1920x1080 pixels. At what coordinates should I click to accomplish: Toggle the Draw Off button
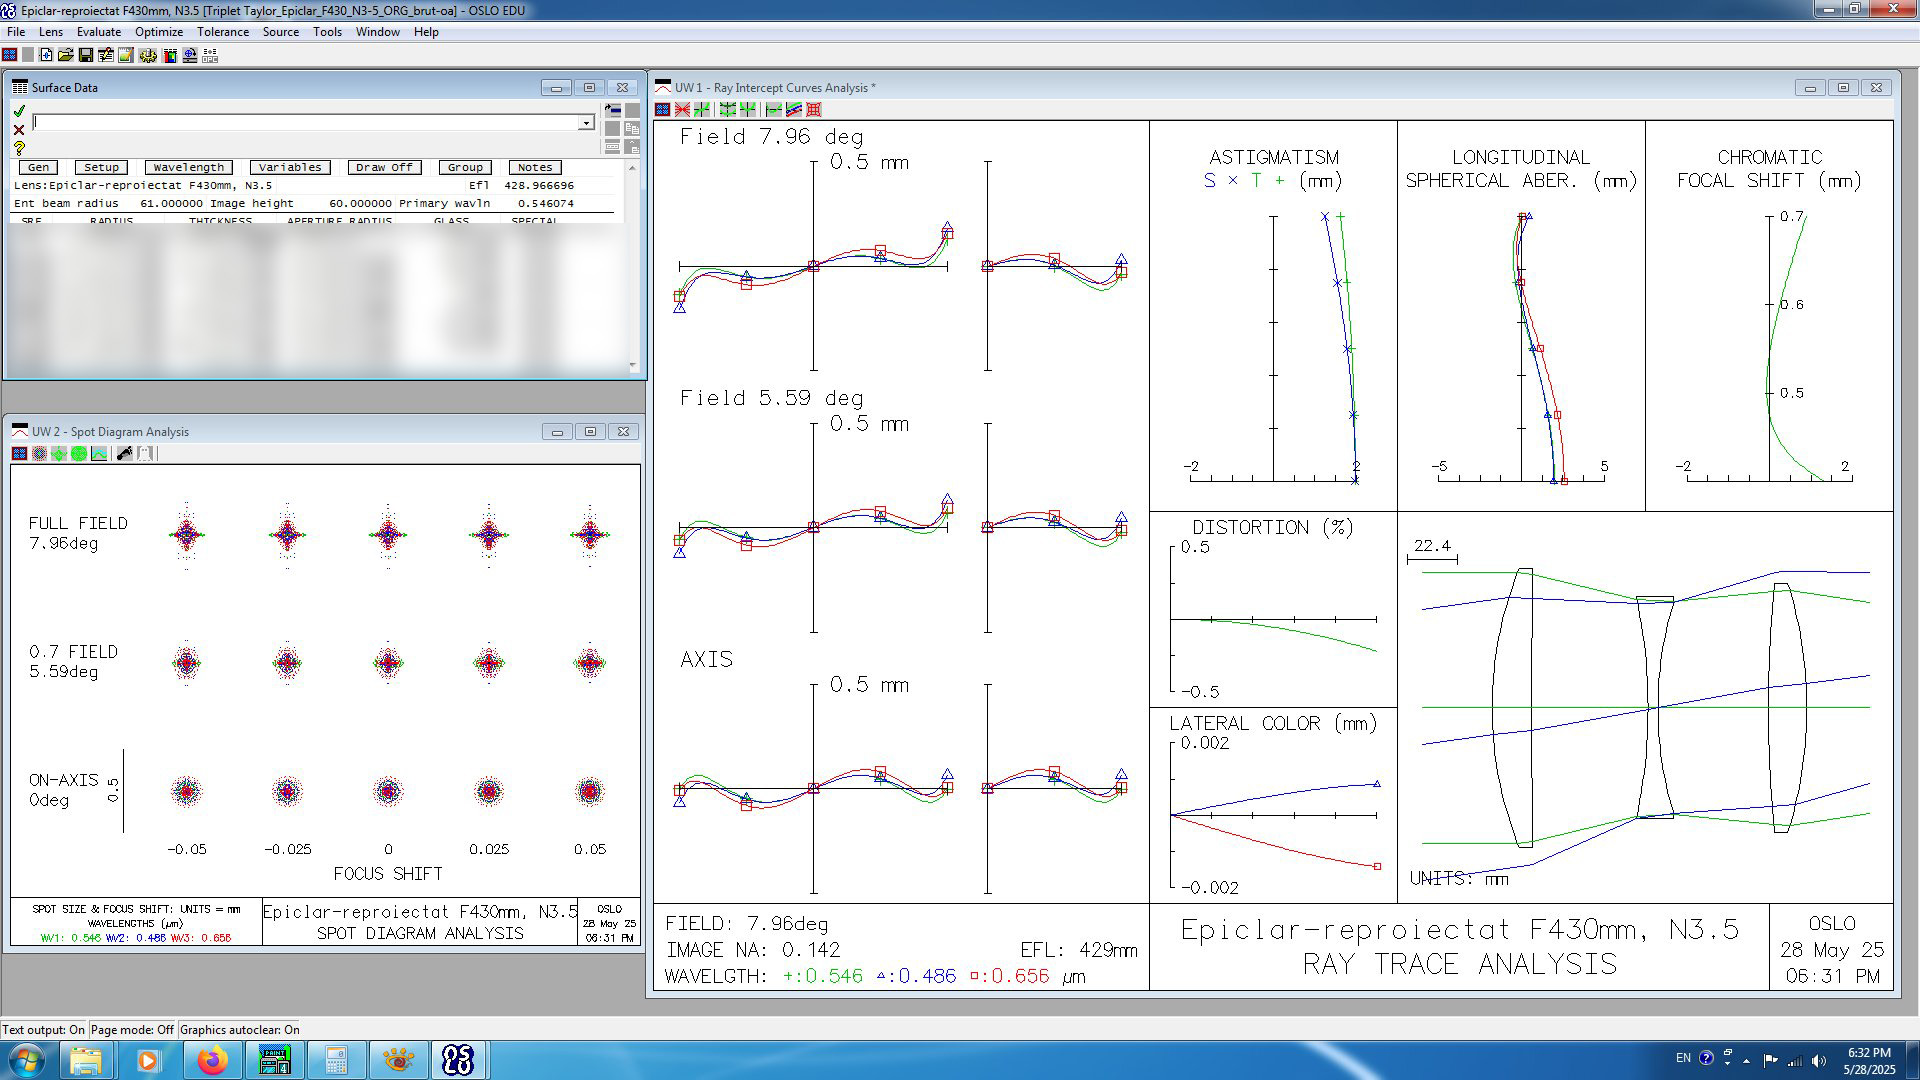click(x=384, y=167)
